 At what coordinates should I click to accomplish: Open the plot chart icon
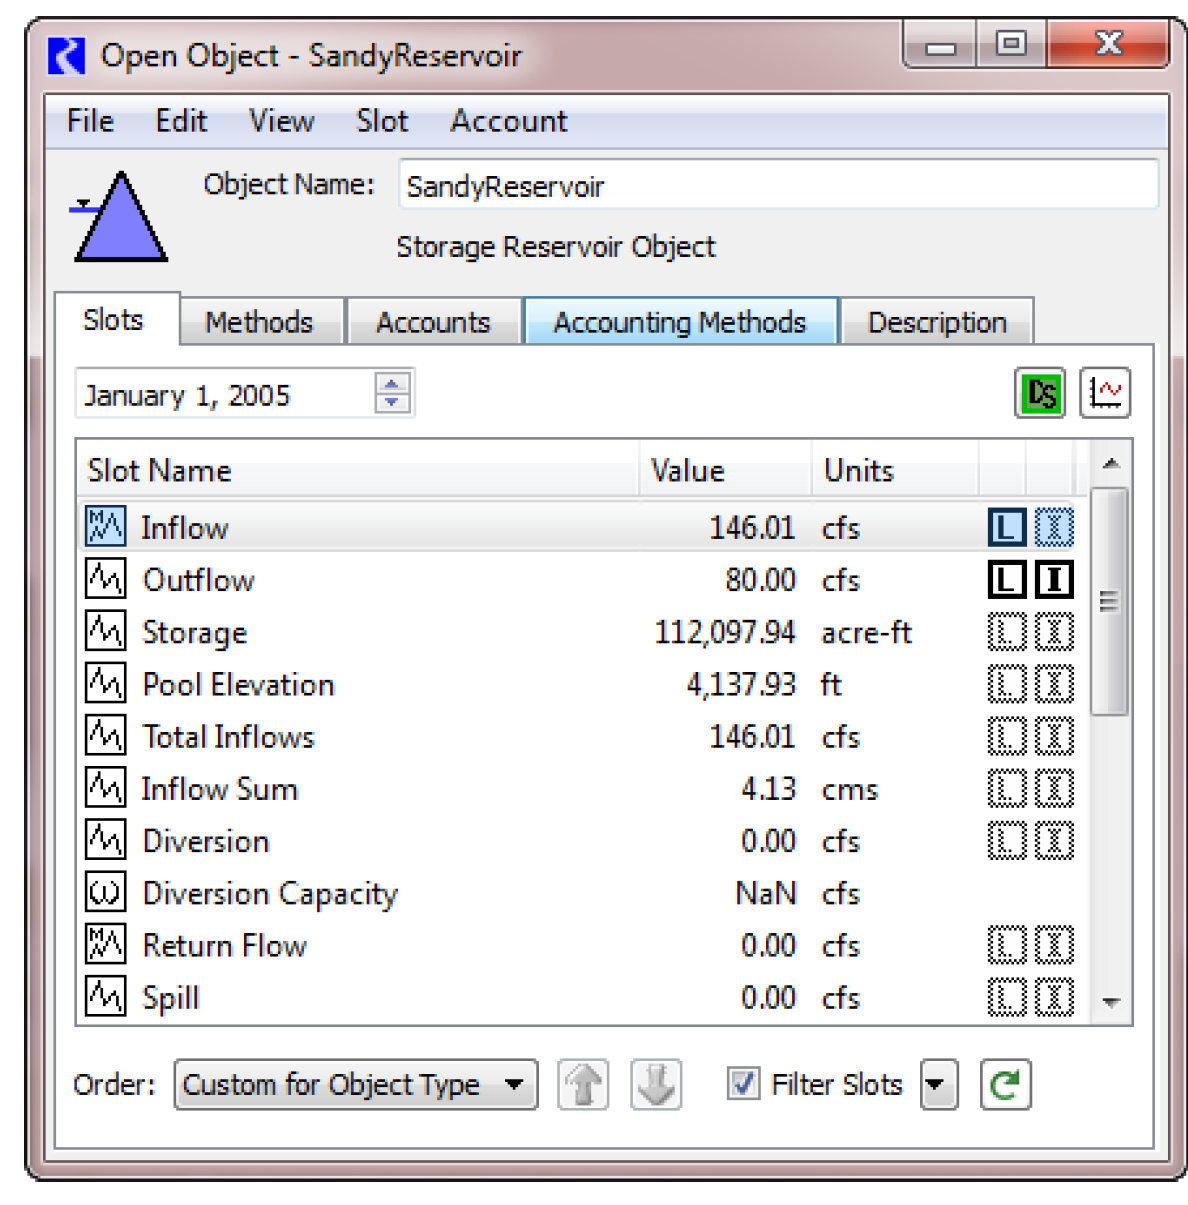click(x=1105, y=393)
